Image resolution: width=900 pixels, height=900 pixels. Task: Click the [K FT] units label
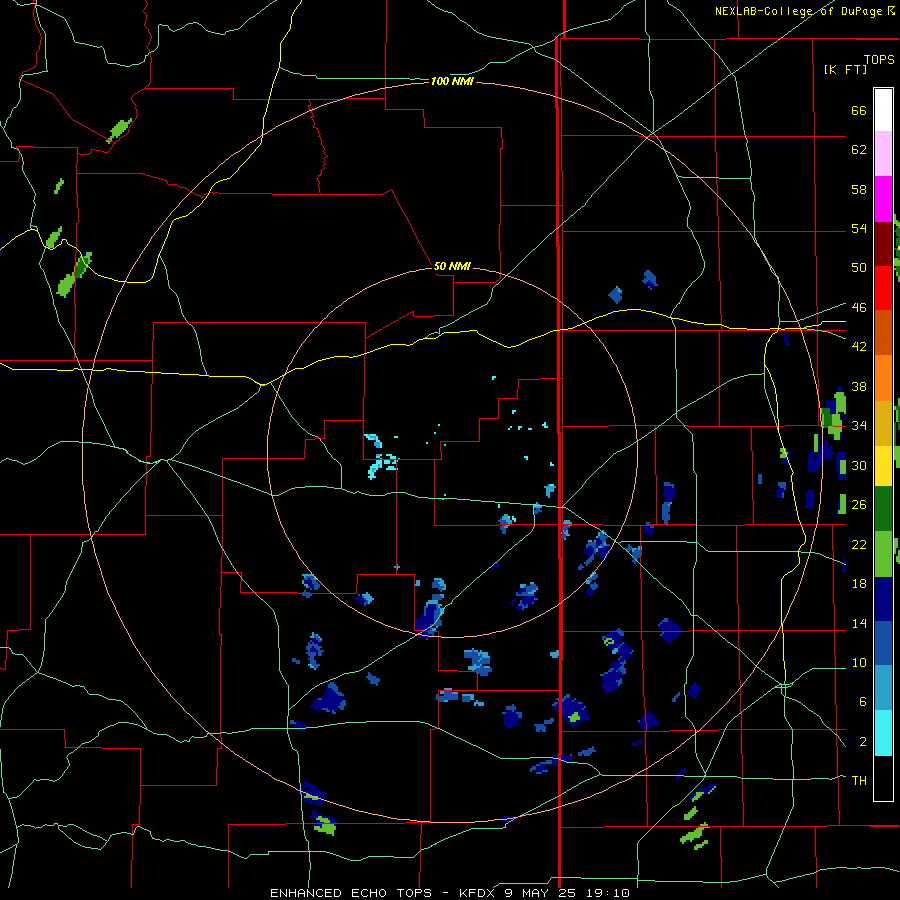845,69
